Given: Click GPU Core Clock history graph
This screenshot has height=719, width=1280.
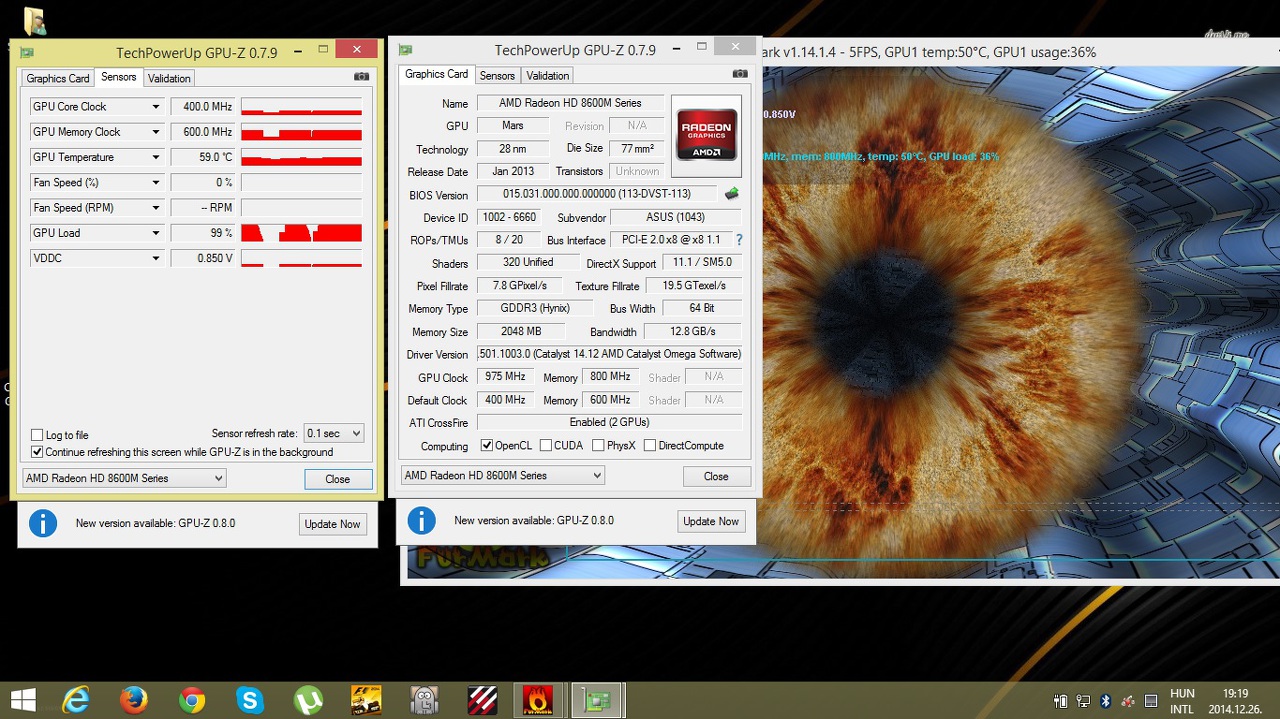Looking at the screenshot, I should (x=301, y=106).
